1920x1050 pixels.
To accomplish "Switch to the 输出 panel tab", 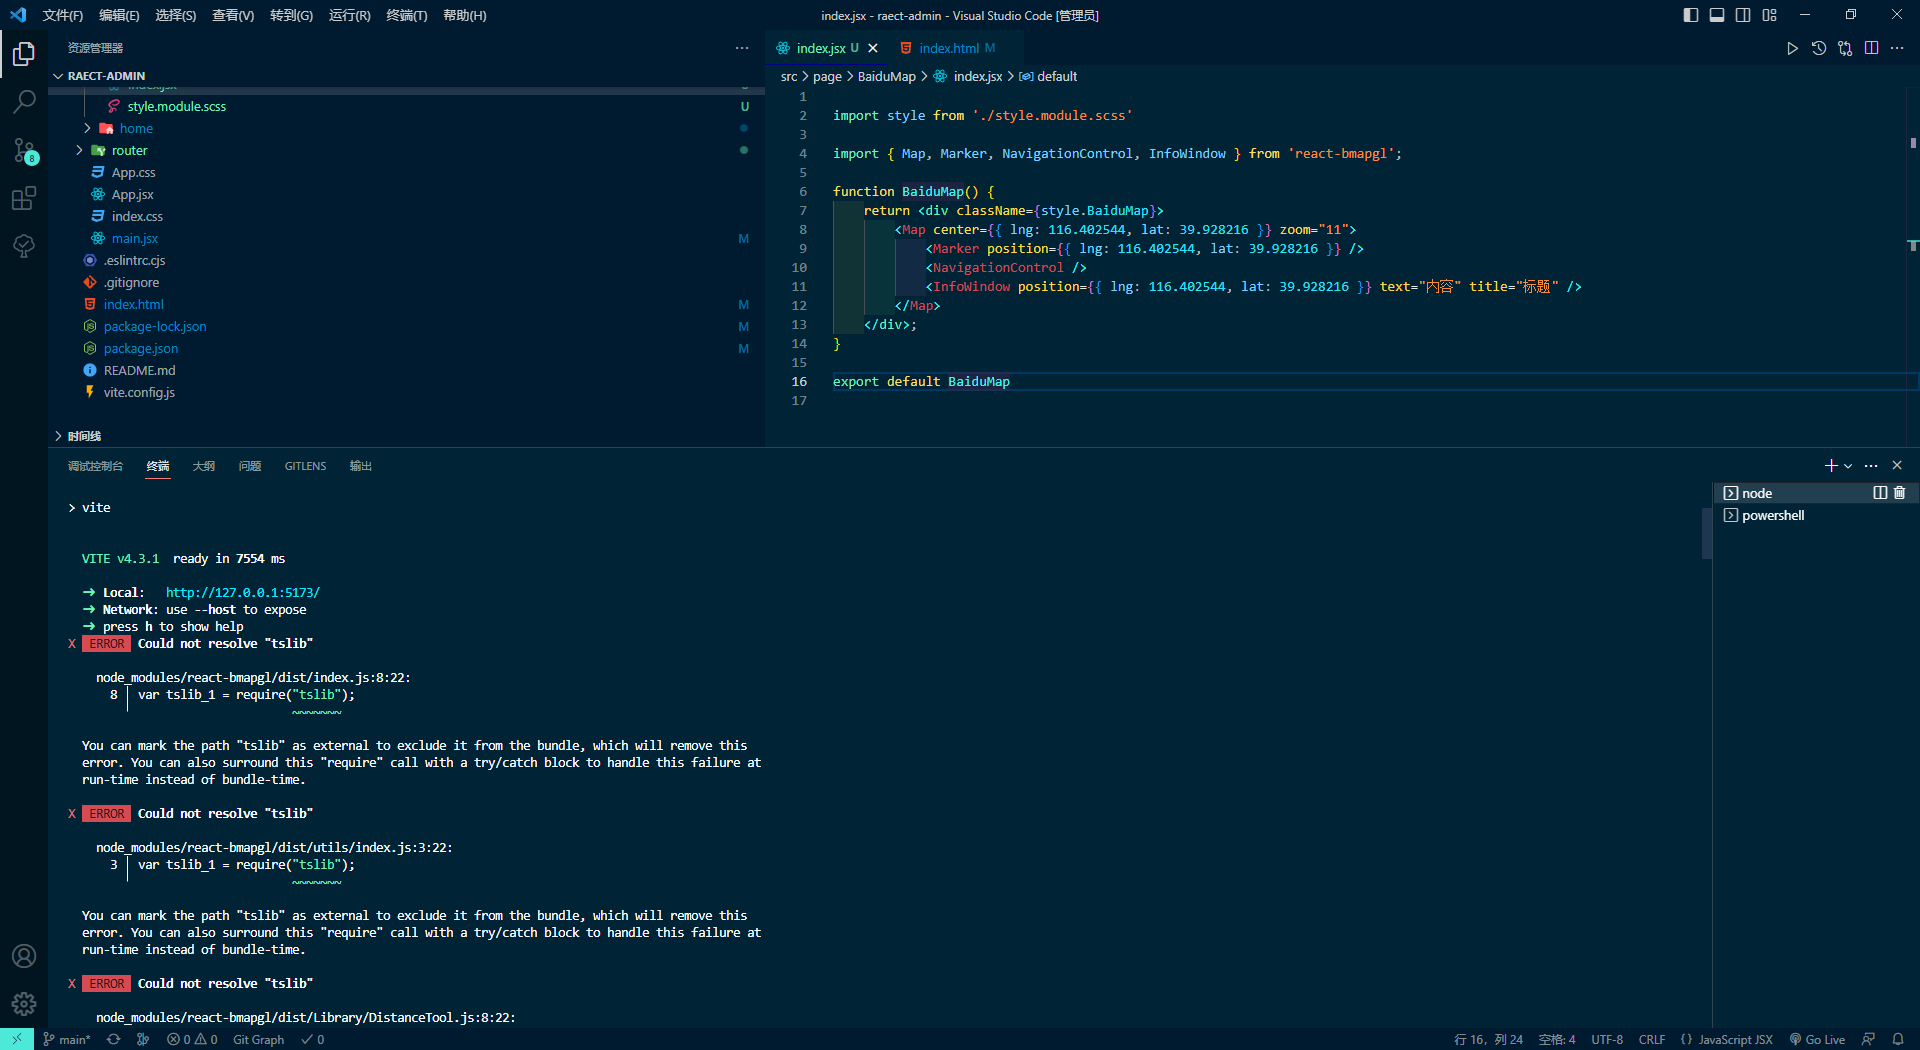I will coord(361,466).
